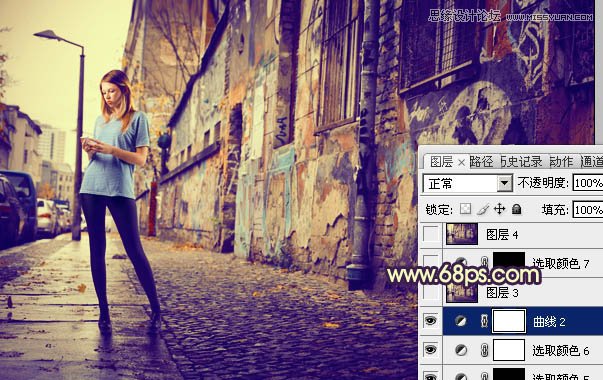Show the 图层 4 layer visibility
603x380 pixels.
(430, 234)
